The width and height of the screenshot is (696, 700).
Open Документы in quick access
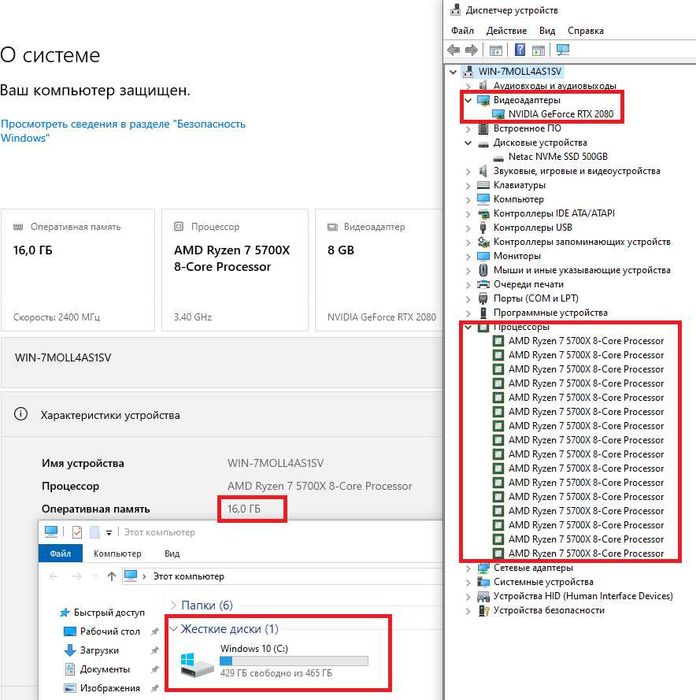click(x=105, y=669)
